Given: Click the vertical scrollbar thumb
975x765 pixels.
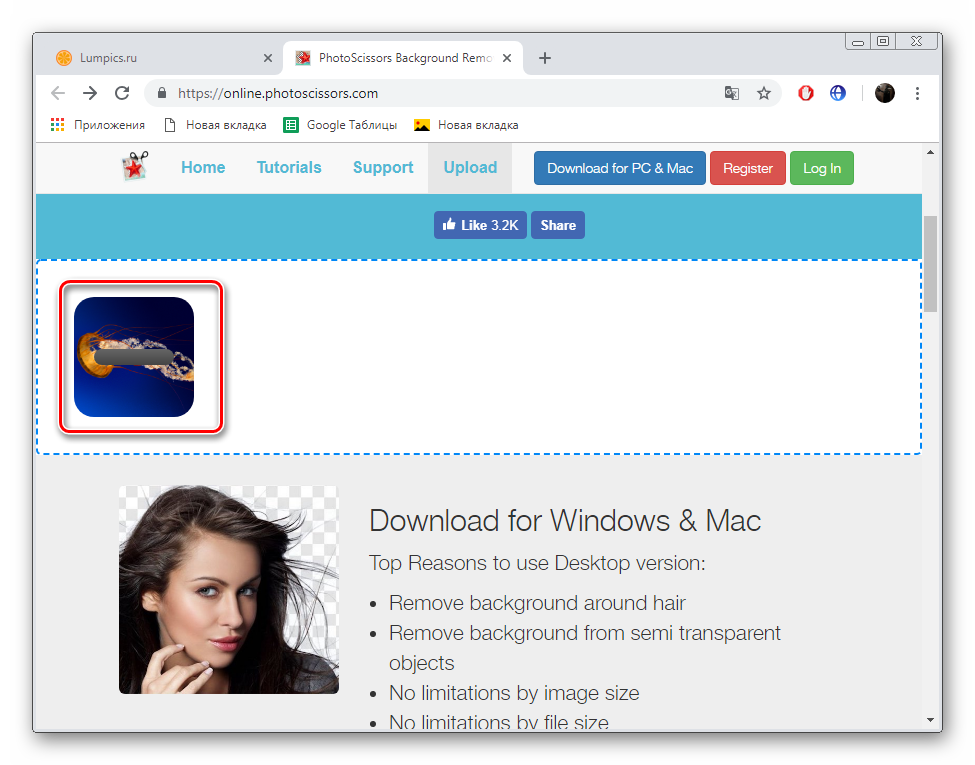Looking at the screenshot, I should point(930,263).
